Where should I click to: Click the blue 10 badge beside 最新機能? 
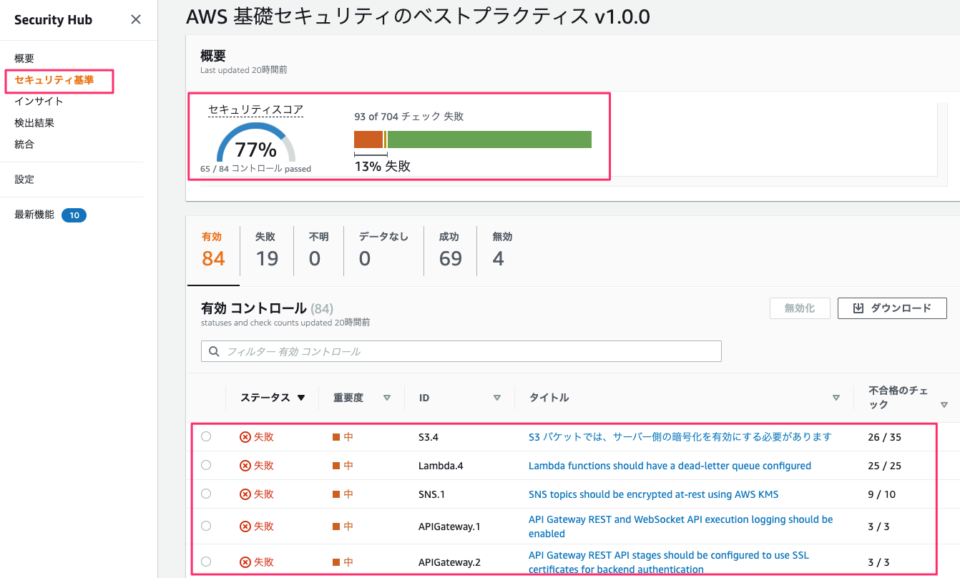pyautogui.click(x=74, y=215)
